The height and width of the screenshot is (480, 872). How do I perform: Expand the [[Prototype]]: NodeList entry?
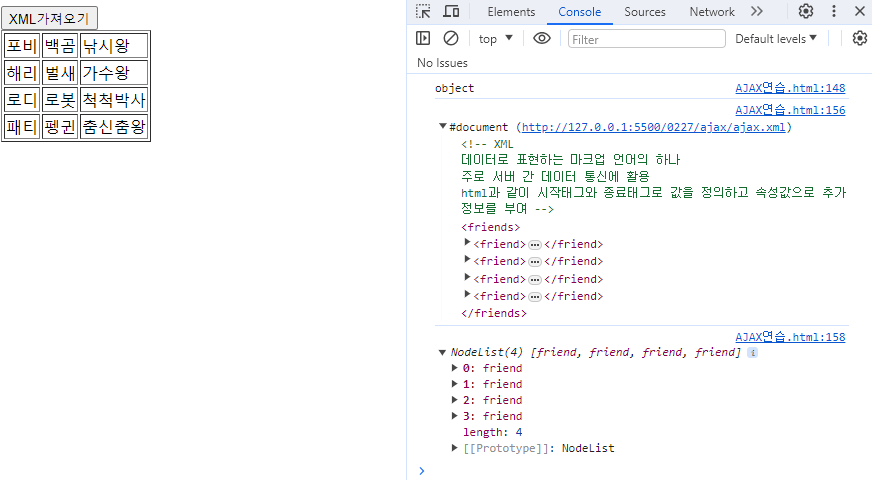click(454, 448)
